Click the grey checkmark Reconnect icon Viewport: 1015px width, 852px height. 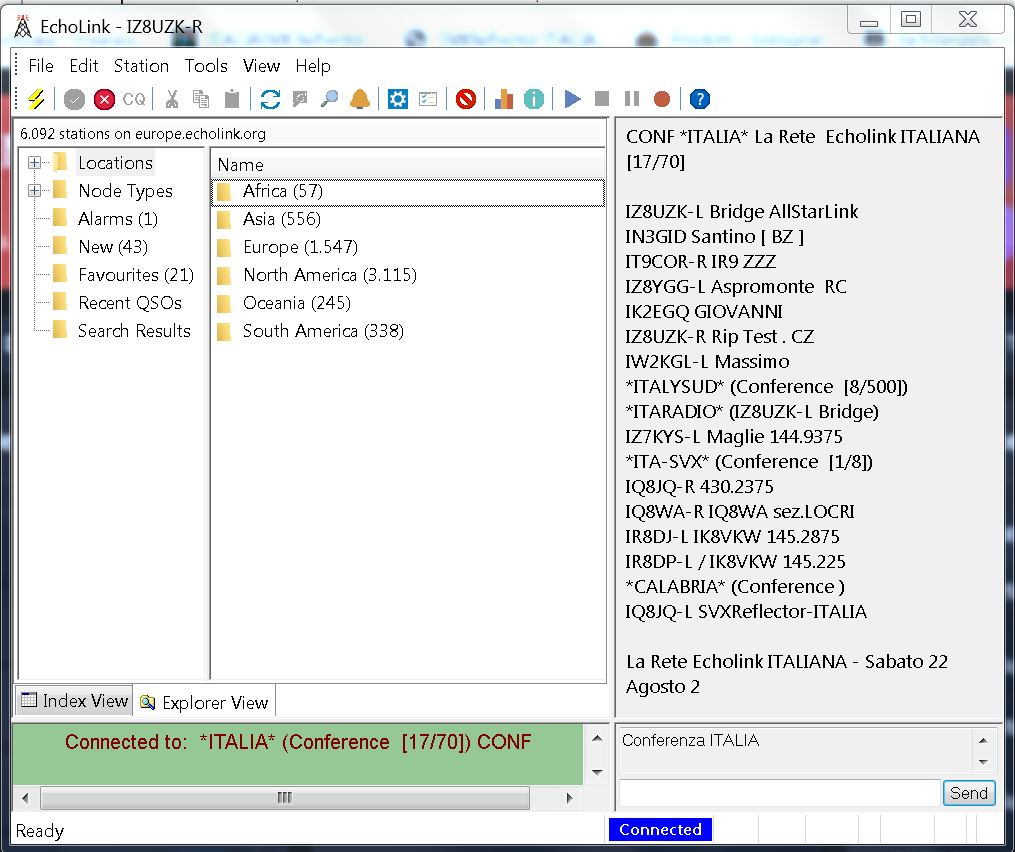pos(74,100)
